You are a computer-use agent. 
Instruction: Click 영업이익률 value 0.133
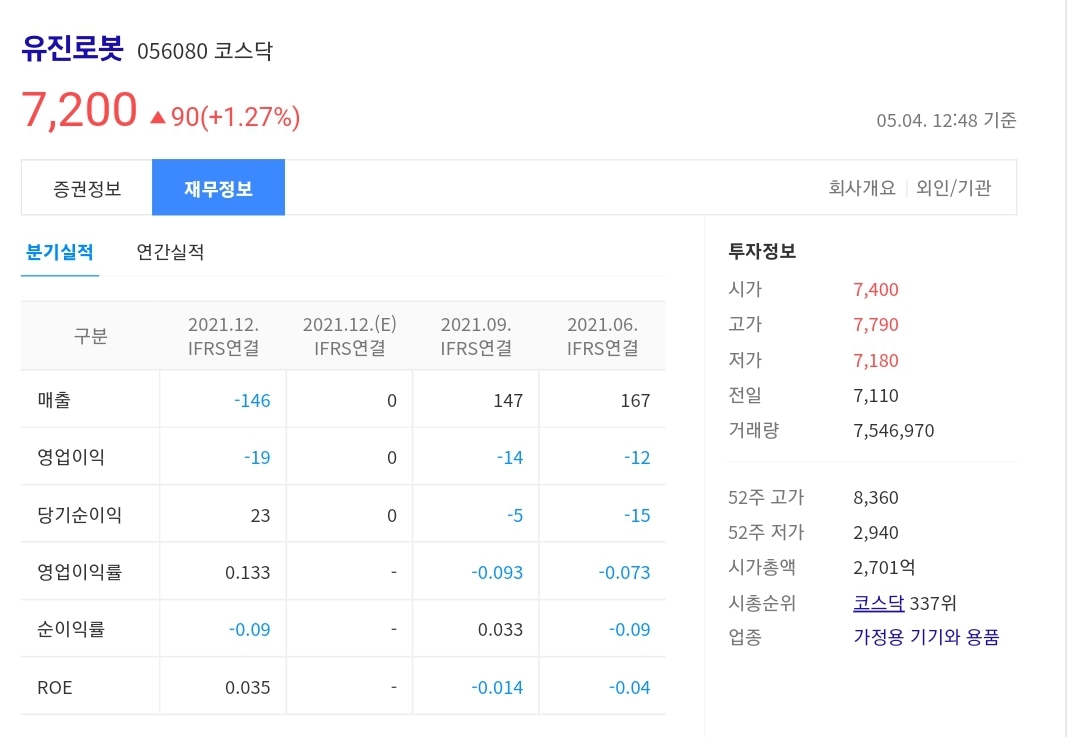(247, 573)
